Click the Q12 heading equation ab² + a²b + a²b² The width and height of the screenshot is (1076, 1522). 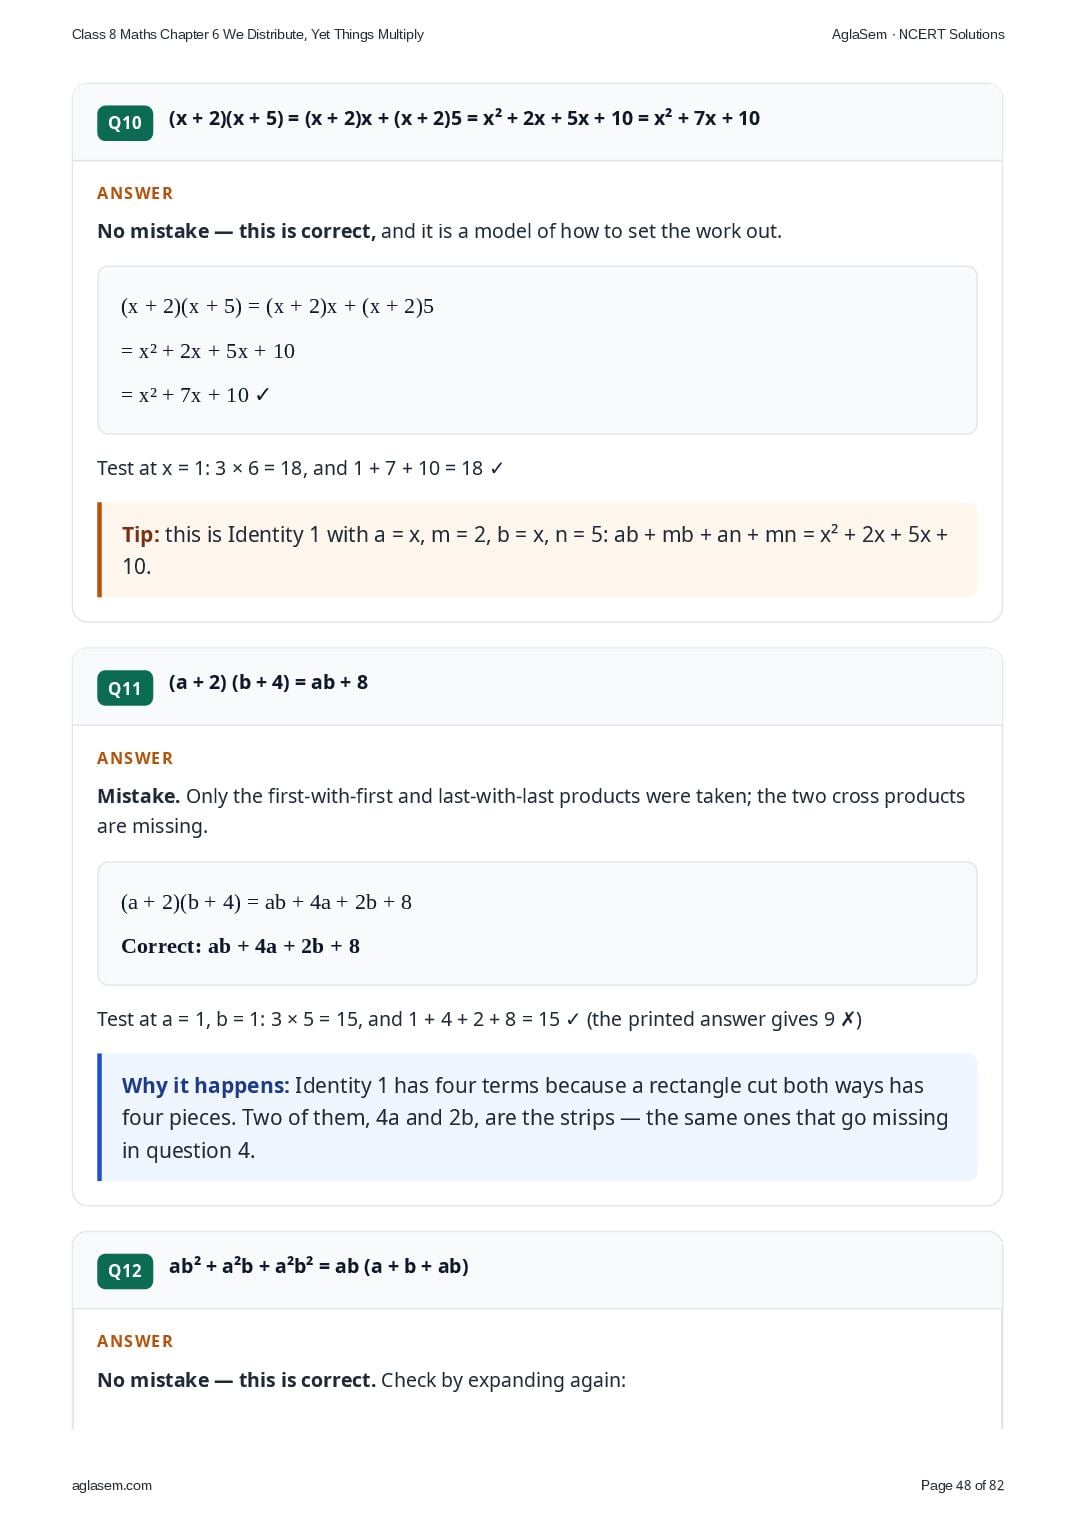pos(318,1266)
